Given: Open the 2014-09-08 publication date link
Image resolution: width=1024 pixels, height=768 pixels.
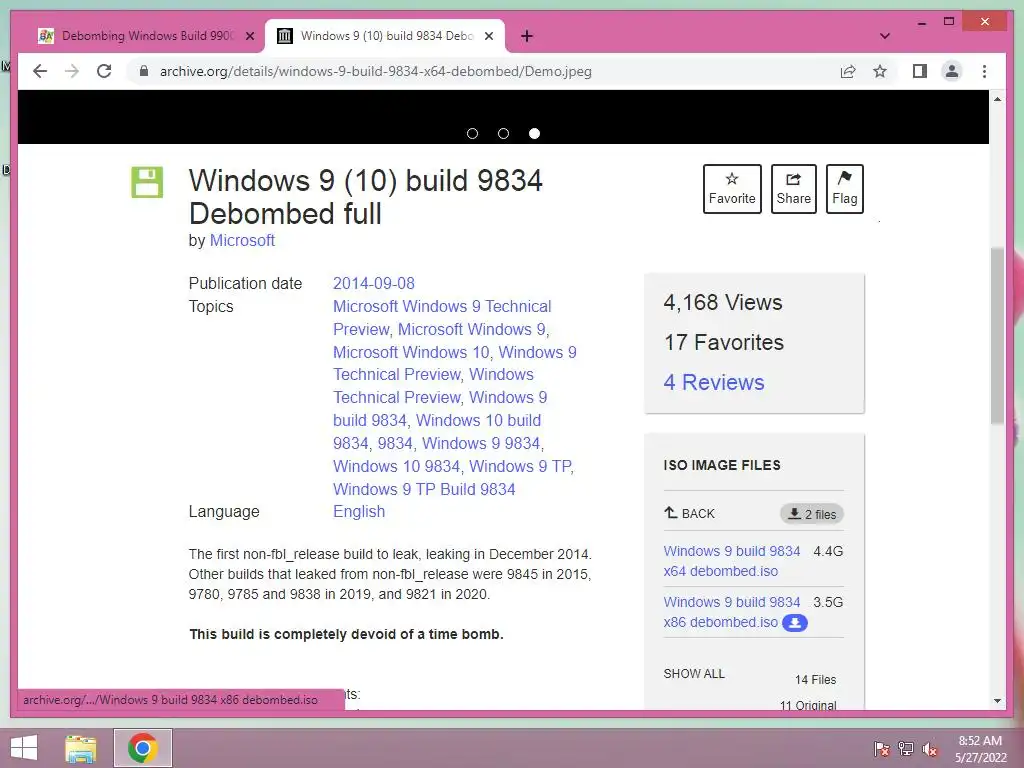Looking at the screenshot, I should 374,283.
